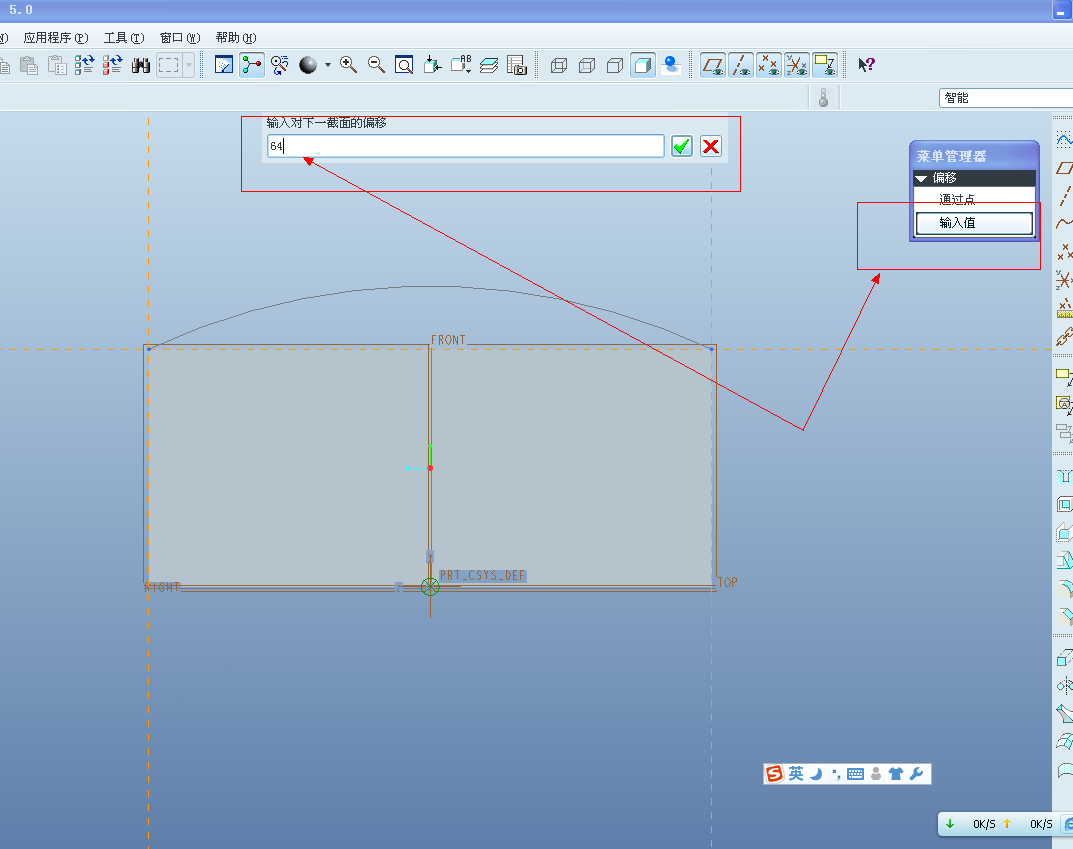Open the 工具 menu
The height and width of the screenshot is (849, 1073).
coord(124,38)
